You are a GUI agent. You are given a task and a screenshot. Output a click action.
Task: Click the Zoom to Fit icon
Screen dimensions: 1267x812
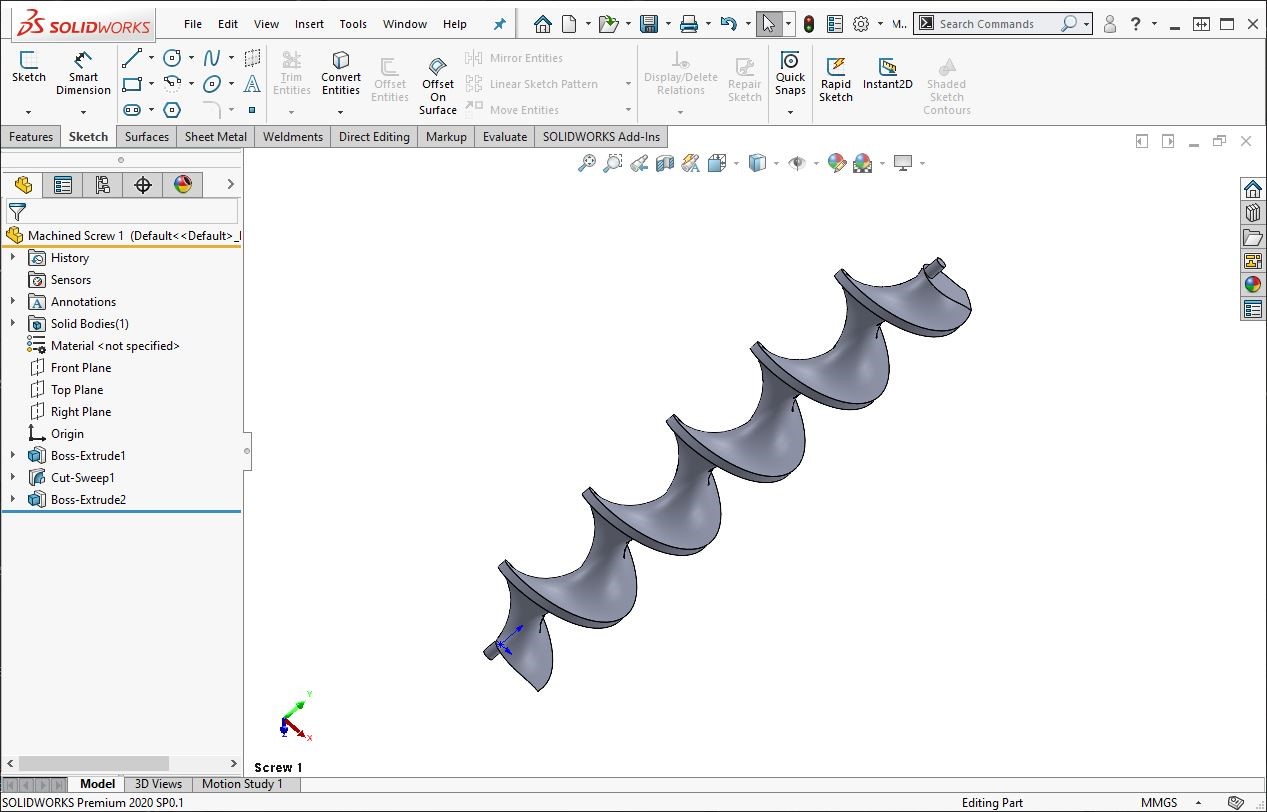pos(587,163)
